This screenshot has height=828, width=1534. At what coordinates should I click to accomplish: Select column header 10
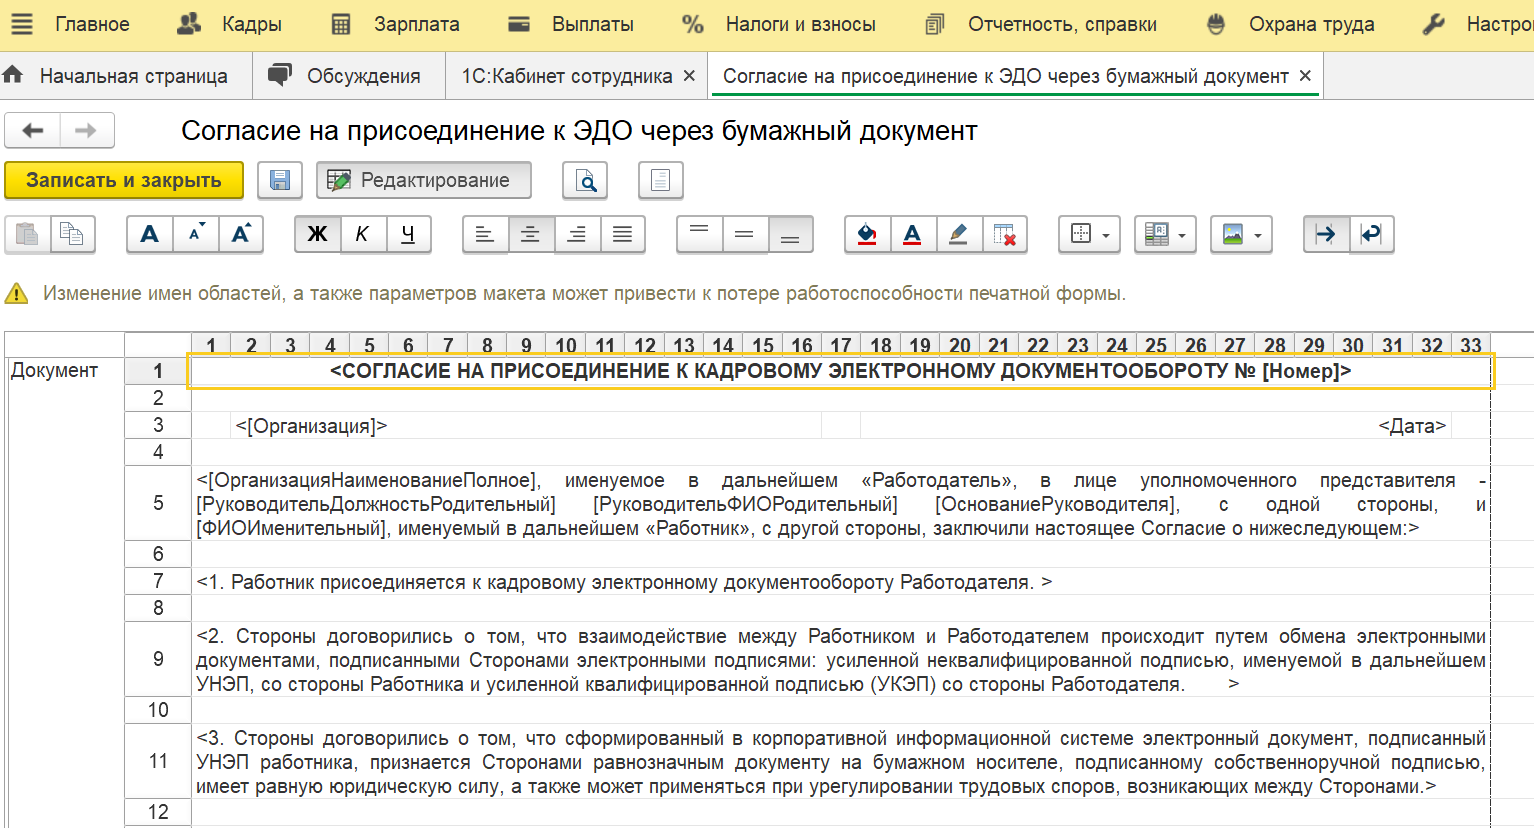566,345
